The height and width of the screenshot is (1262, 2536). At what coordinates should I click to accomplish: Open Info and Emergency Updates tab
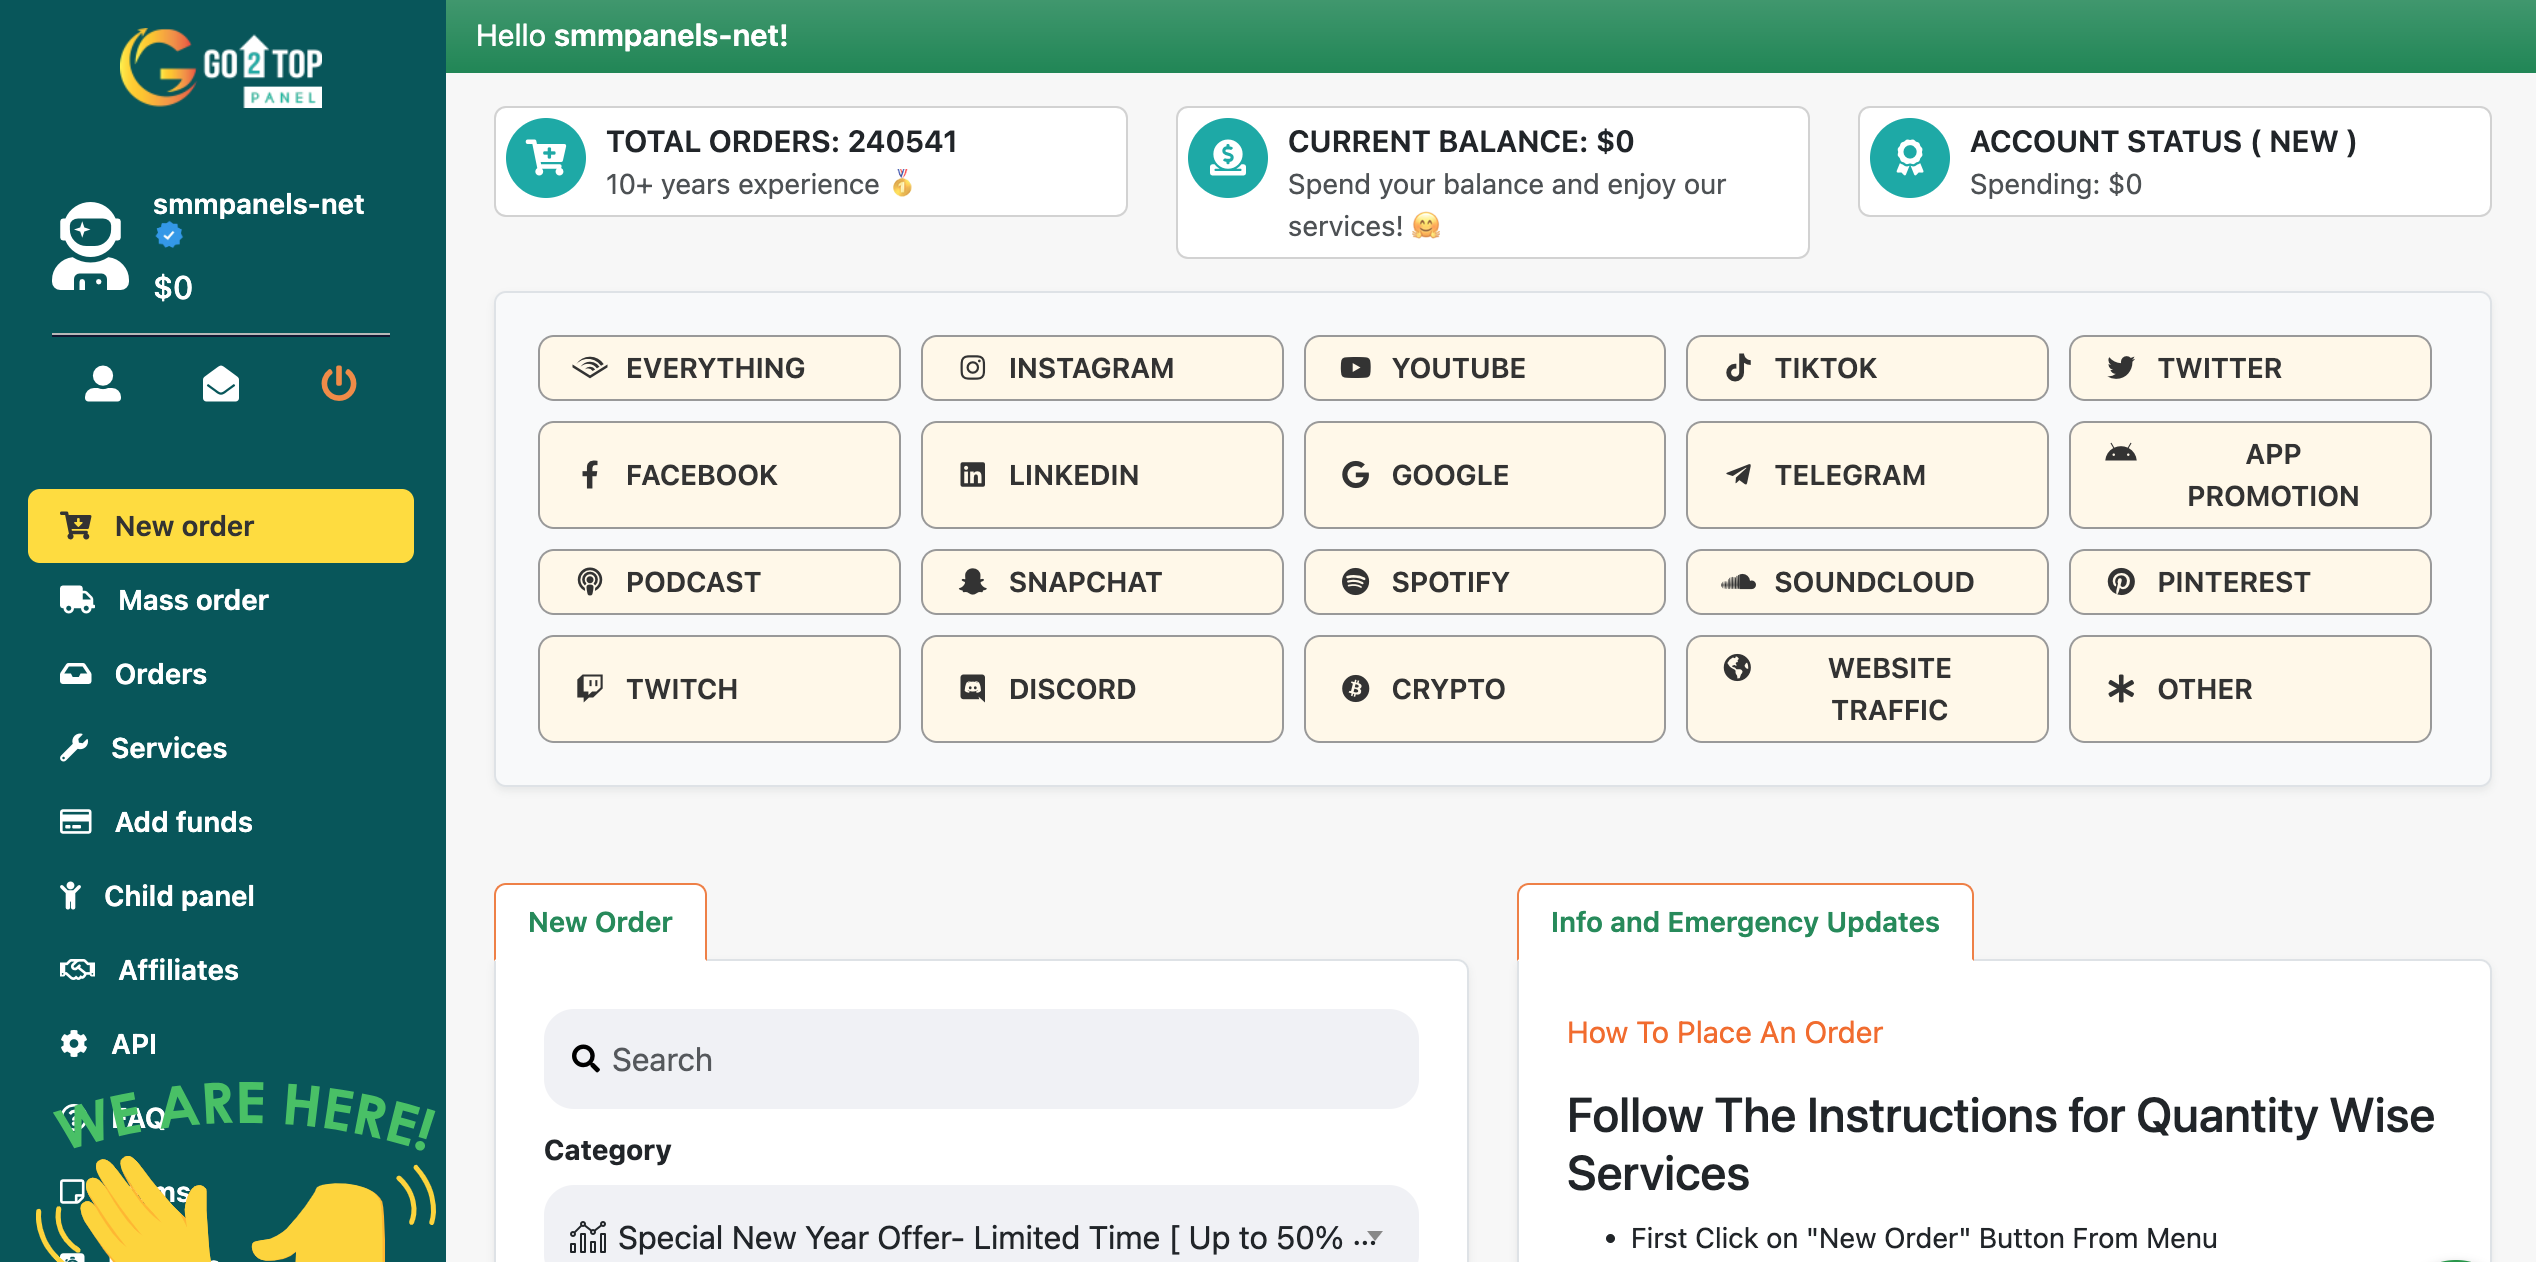click(1744, 922)
